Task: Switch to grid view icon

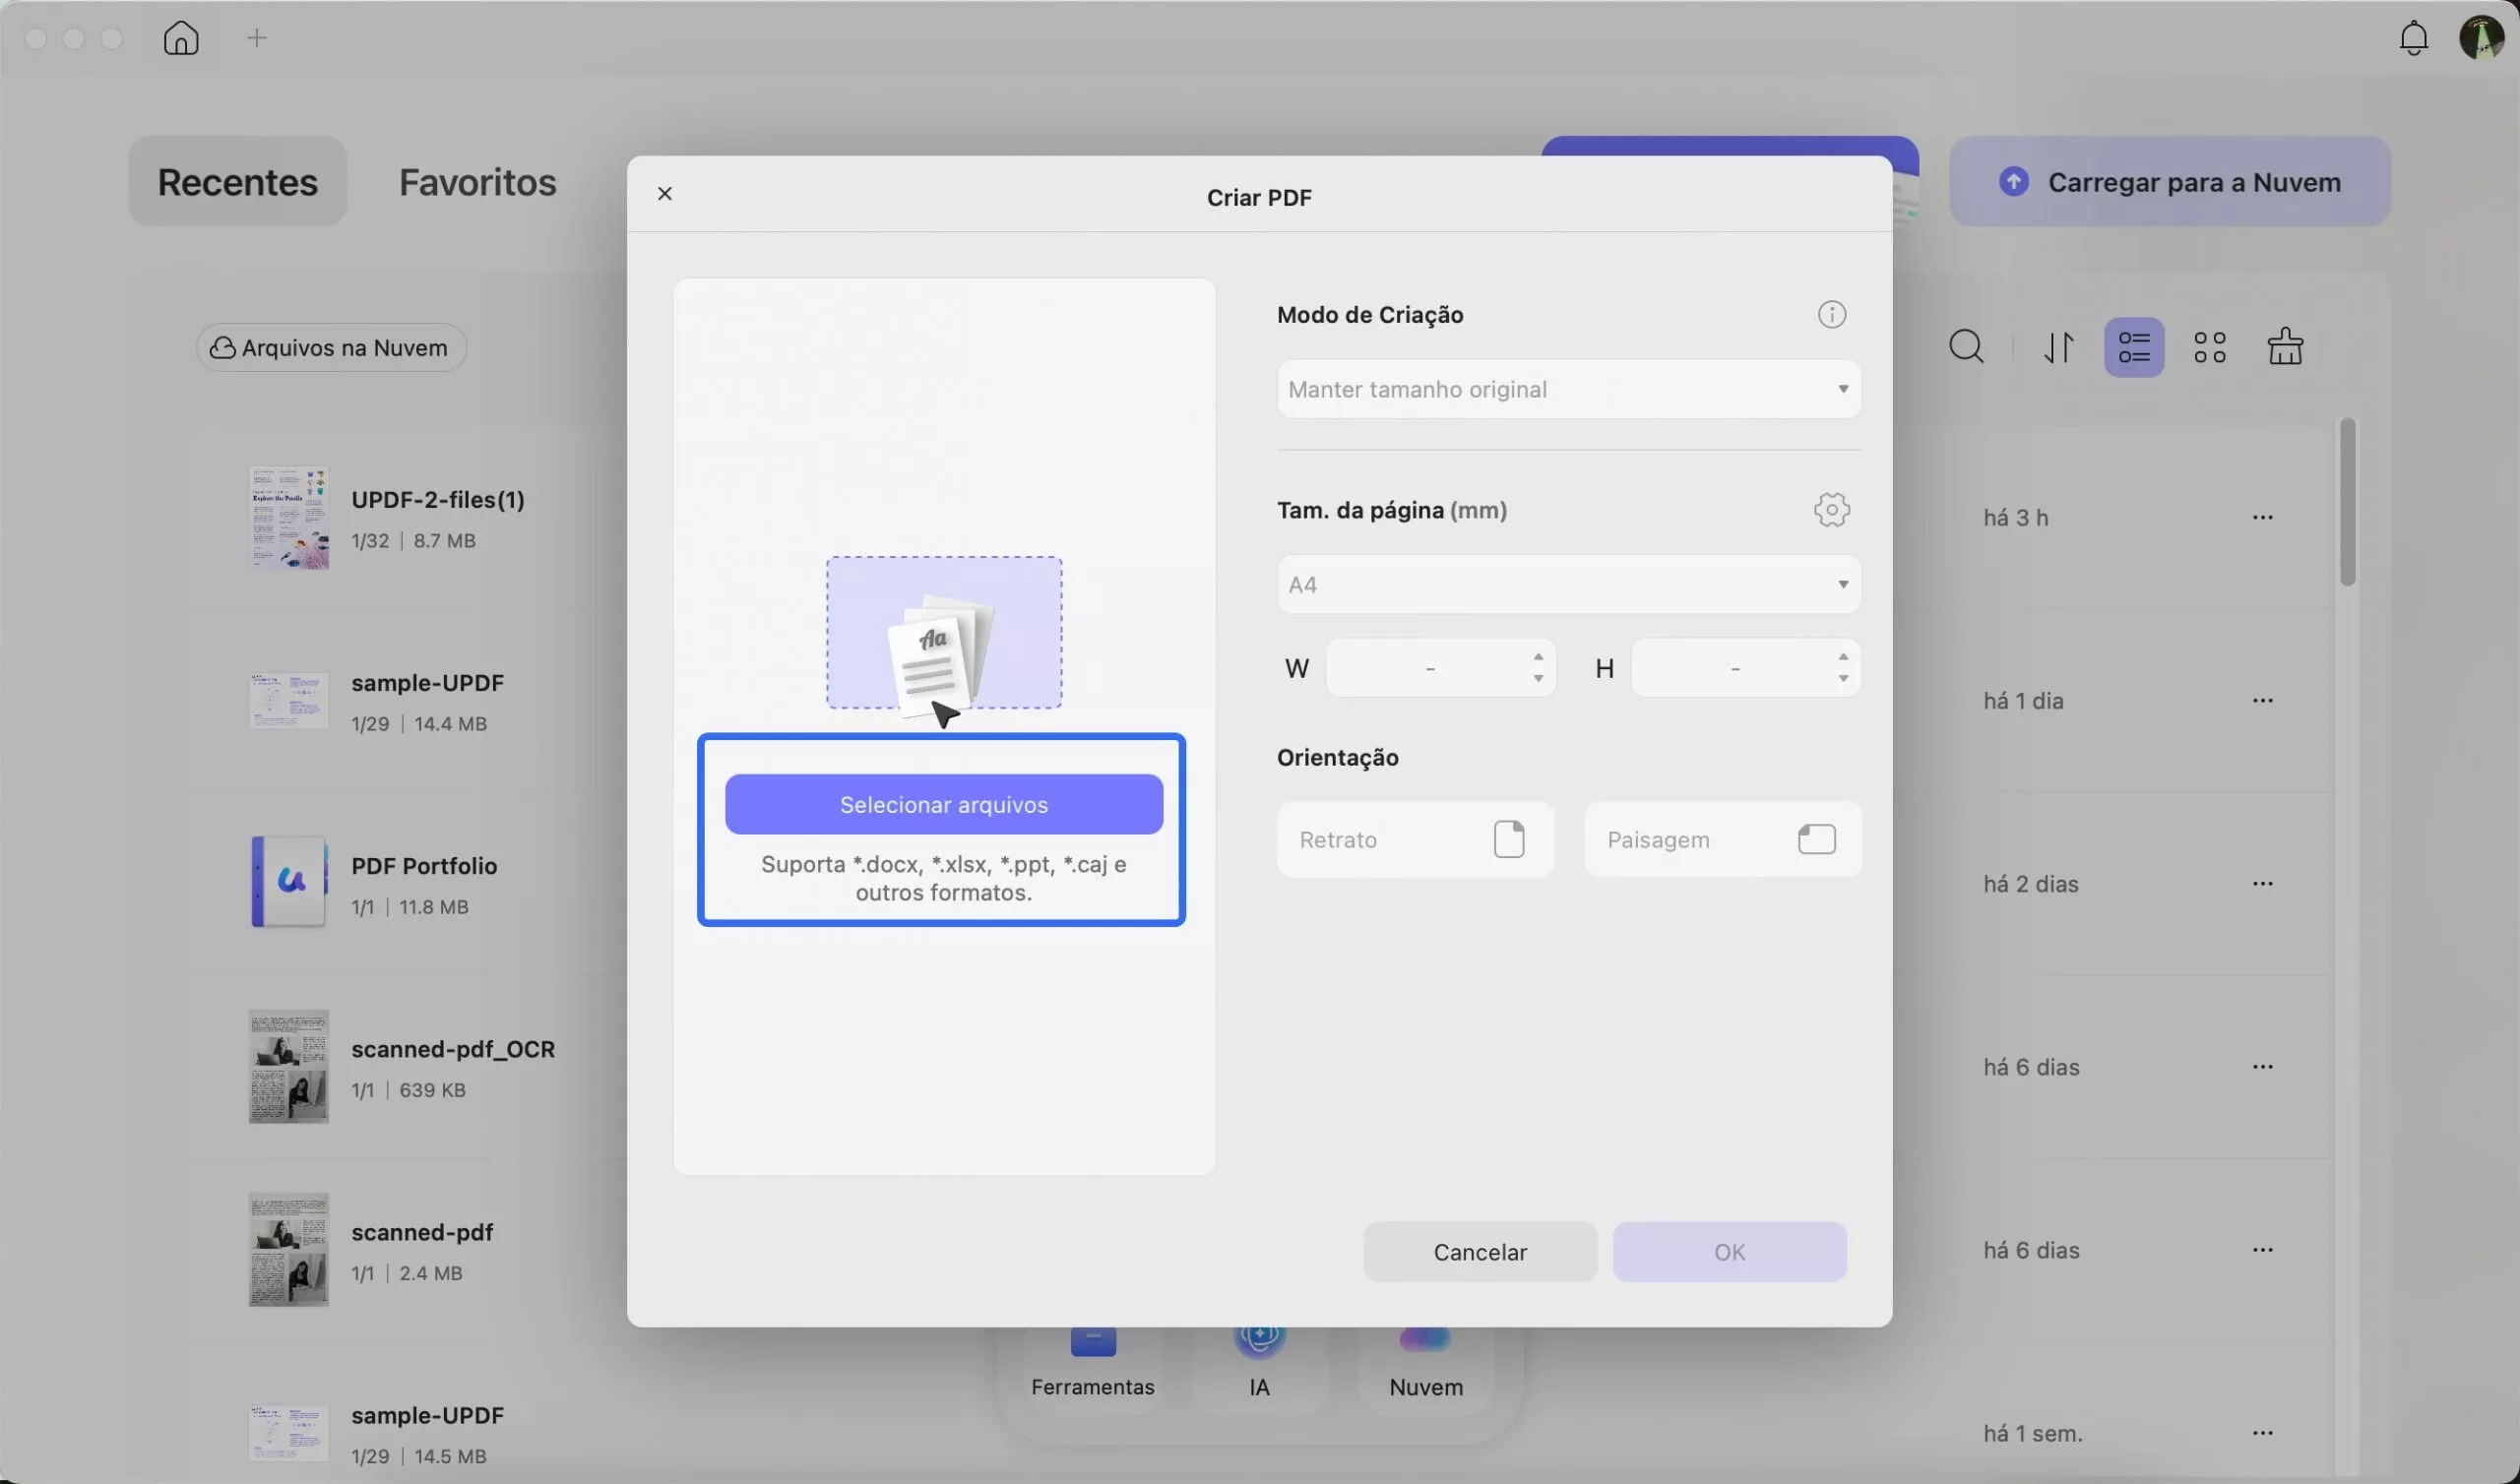Action: pos(2209,348)
